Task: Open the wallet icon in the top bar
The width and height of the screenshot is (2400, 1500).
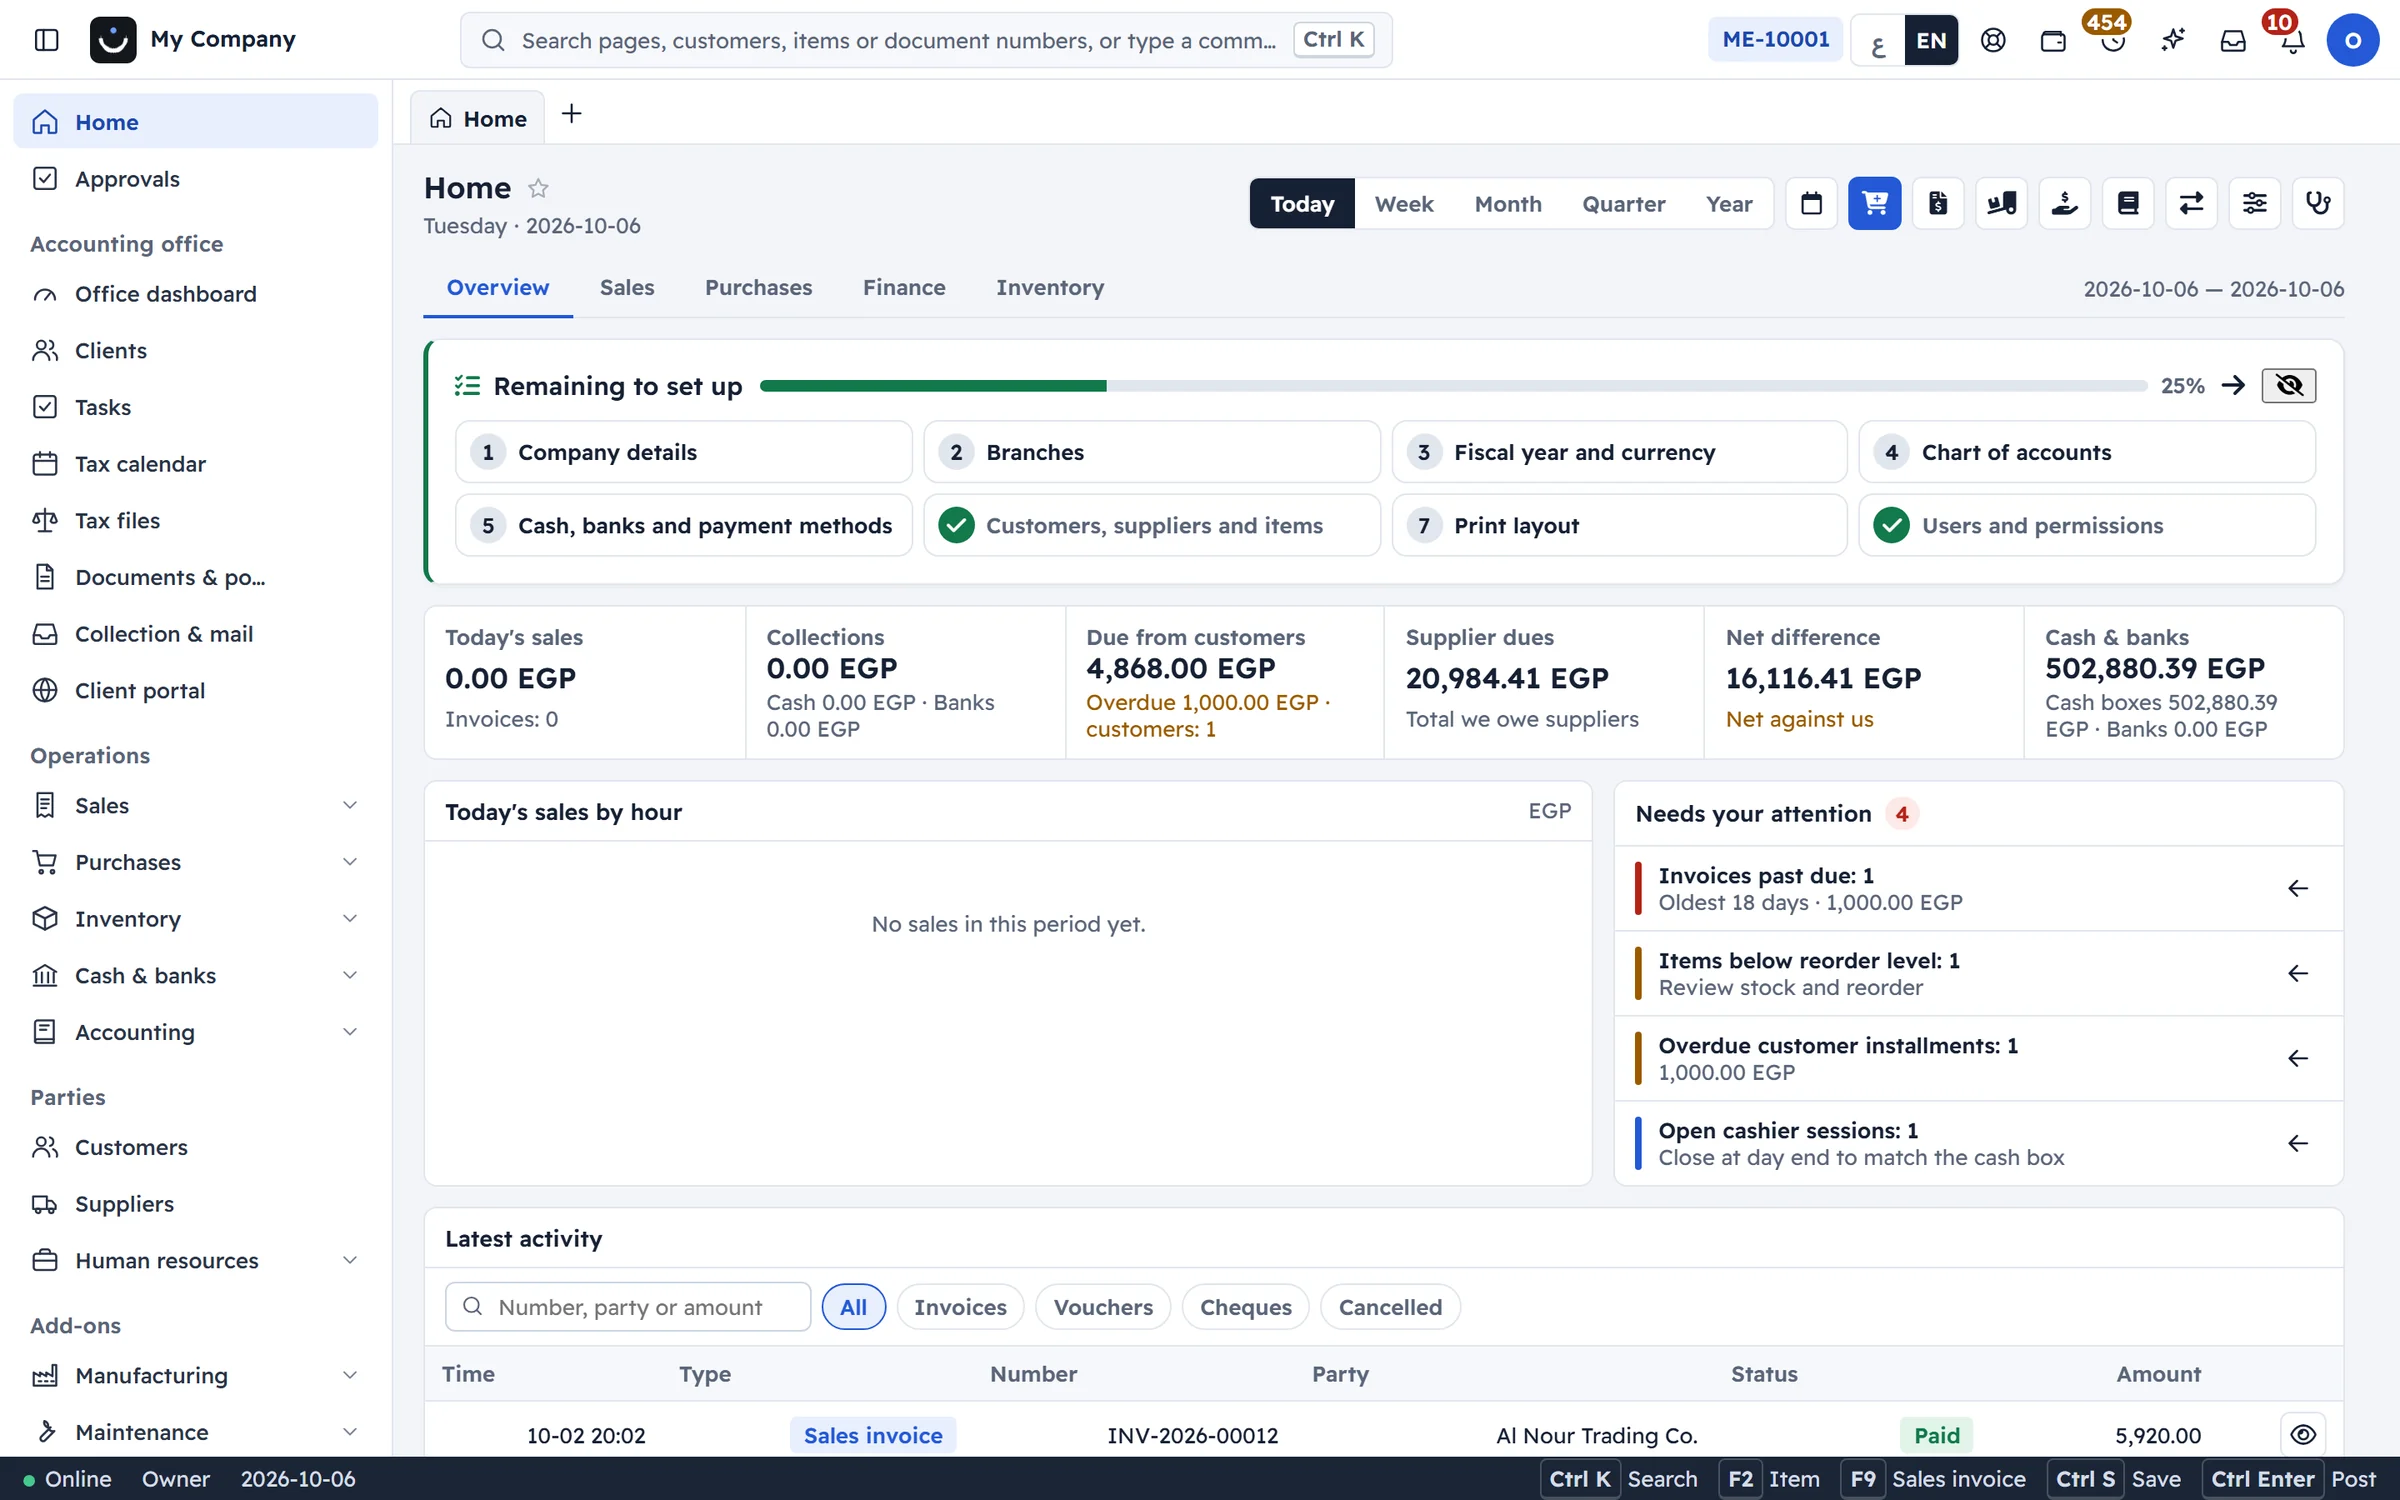Action: [x=2053, y=40]
